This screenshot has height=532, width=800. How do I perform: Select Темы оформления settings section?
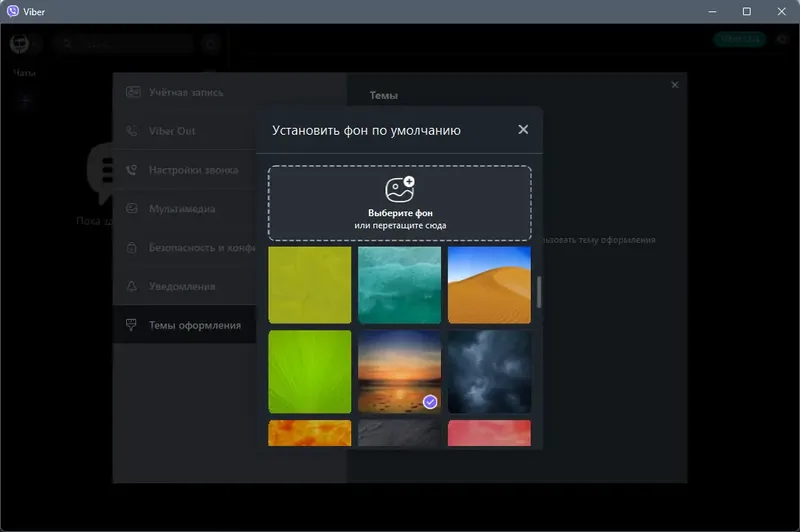[185, 325]
